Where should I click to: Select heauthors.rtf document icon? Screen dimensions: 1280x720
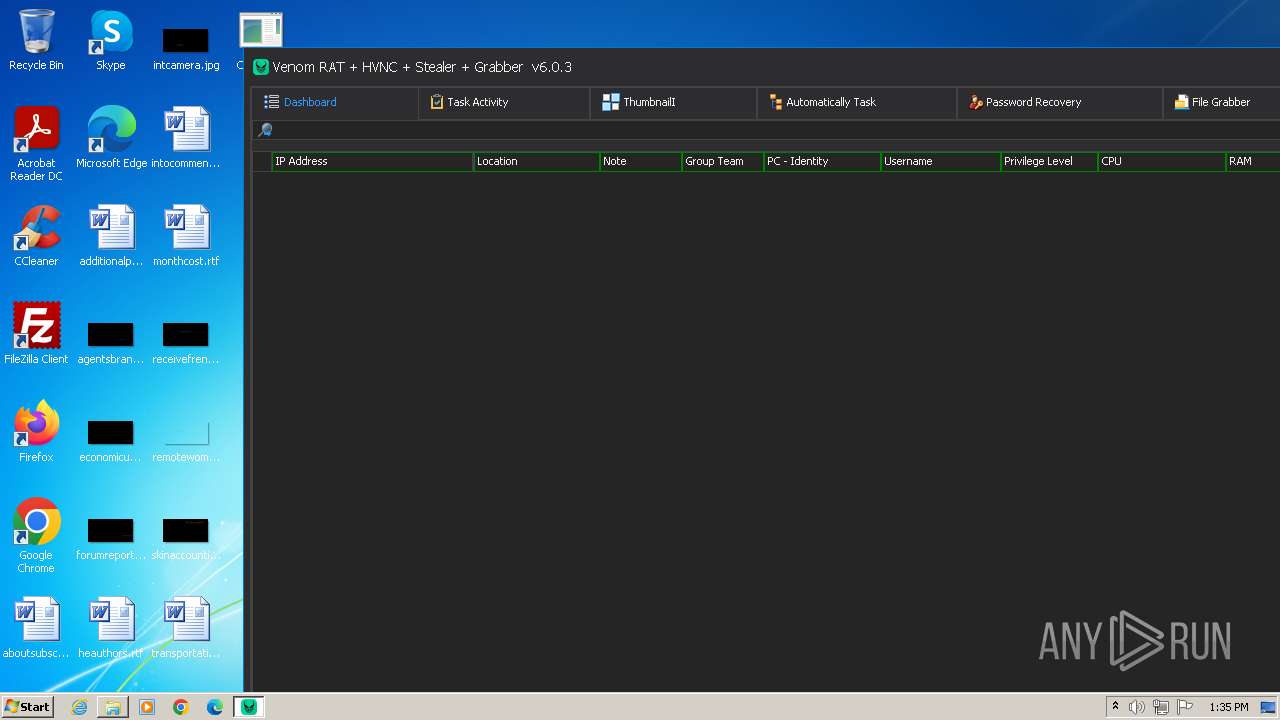pyautogui.click(x=111, y=629)
